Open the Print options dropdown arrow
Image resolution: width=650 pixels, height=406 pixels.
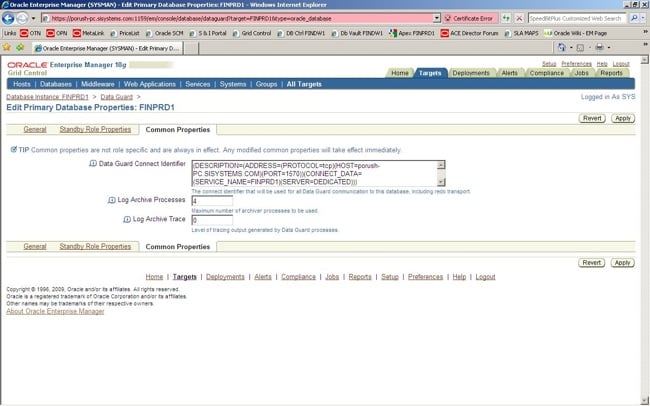609,48
